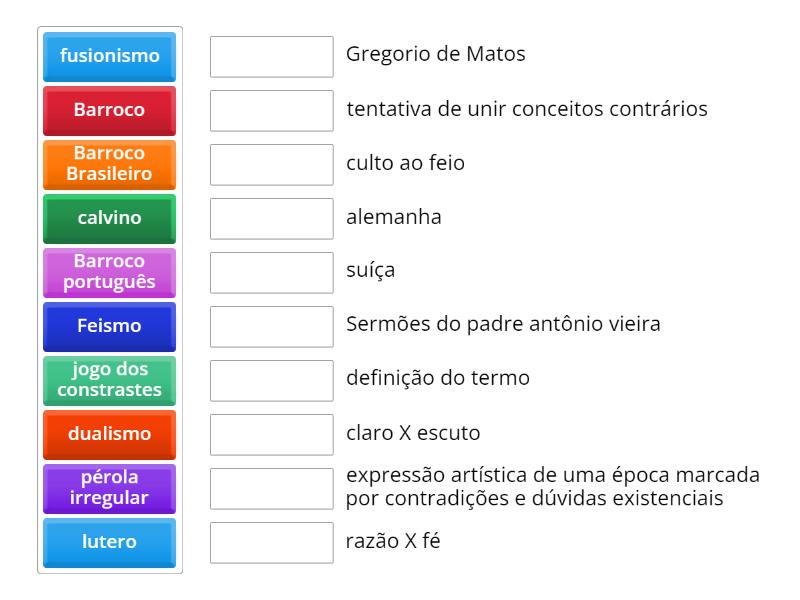Choose the drop slot beside 'alemanha'

coord(271,218)
